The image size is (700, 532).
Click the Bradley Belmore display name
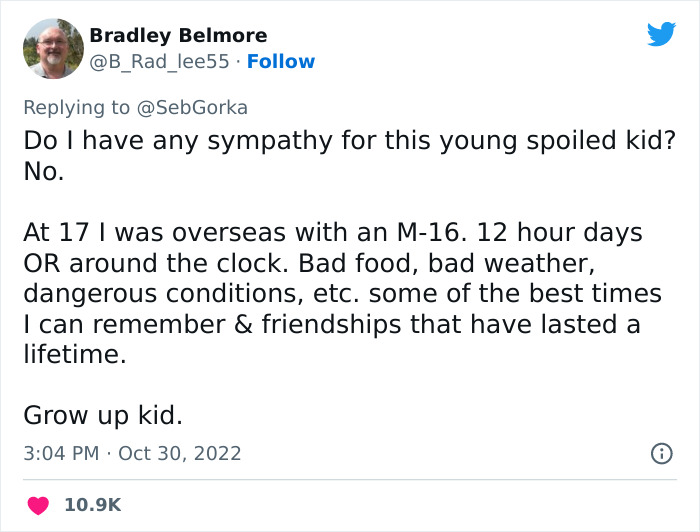coord(179,36)
